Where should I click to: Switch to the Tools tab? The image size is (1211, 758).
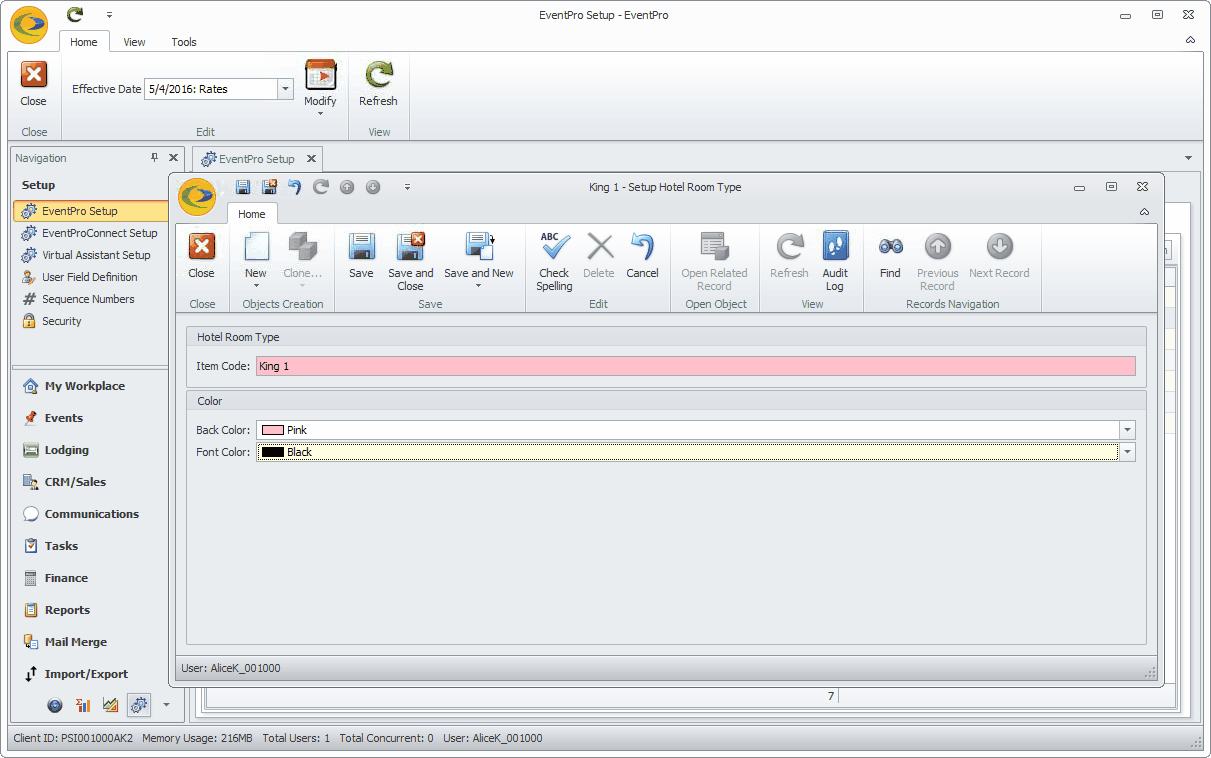coord(184,42)
